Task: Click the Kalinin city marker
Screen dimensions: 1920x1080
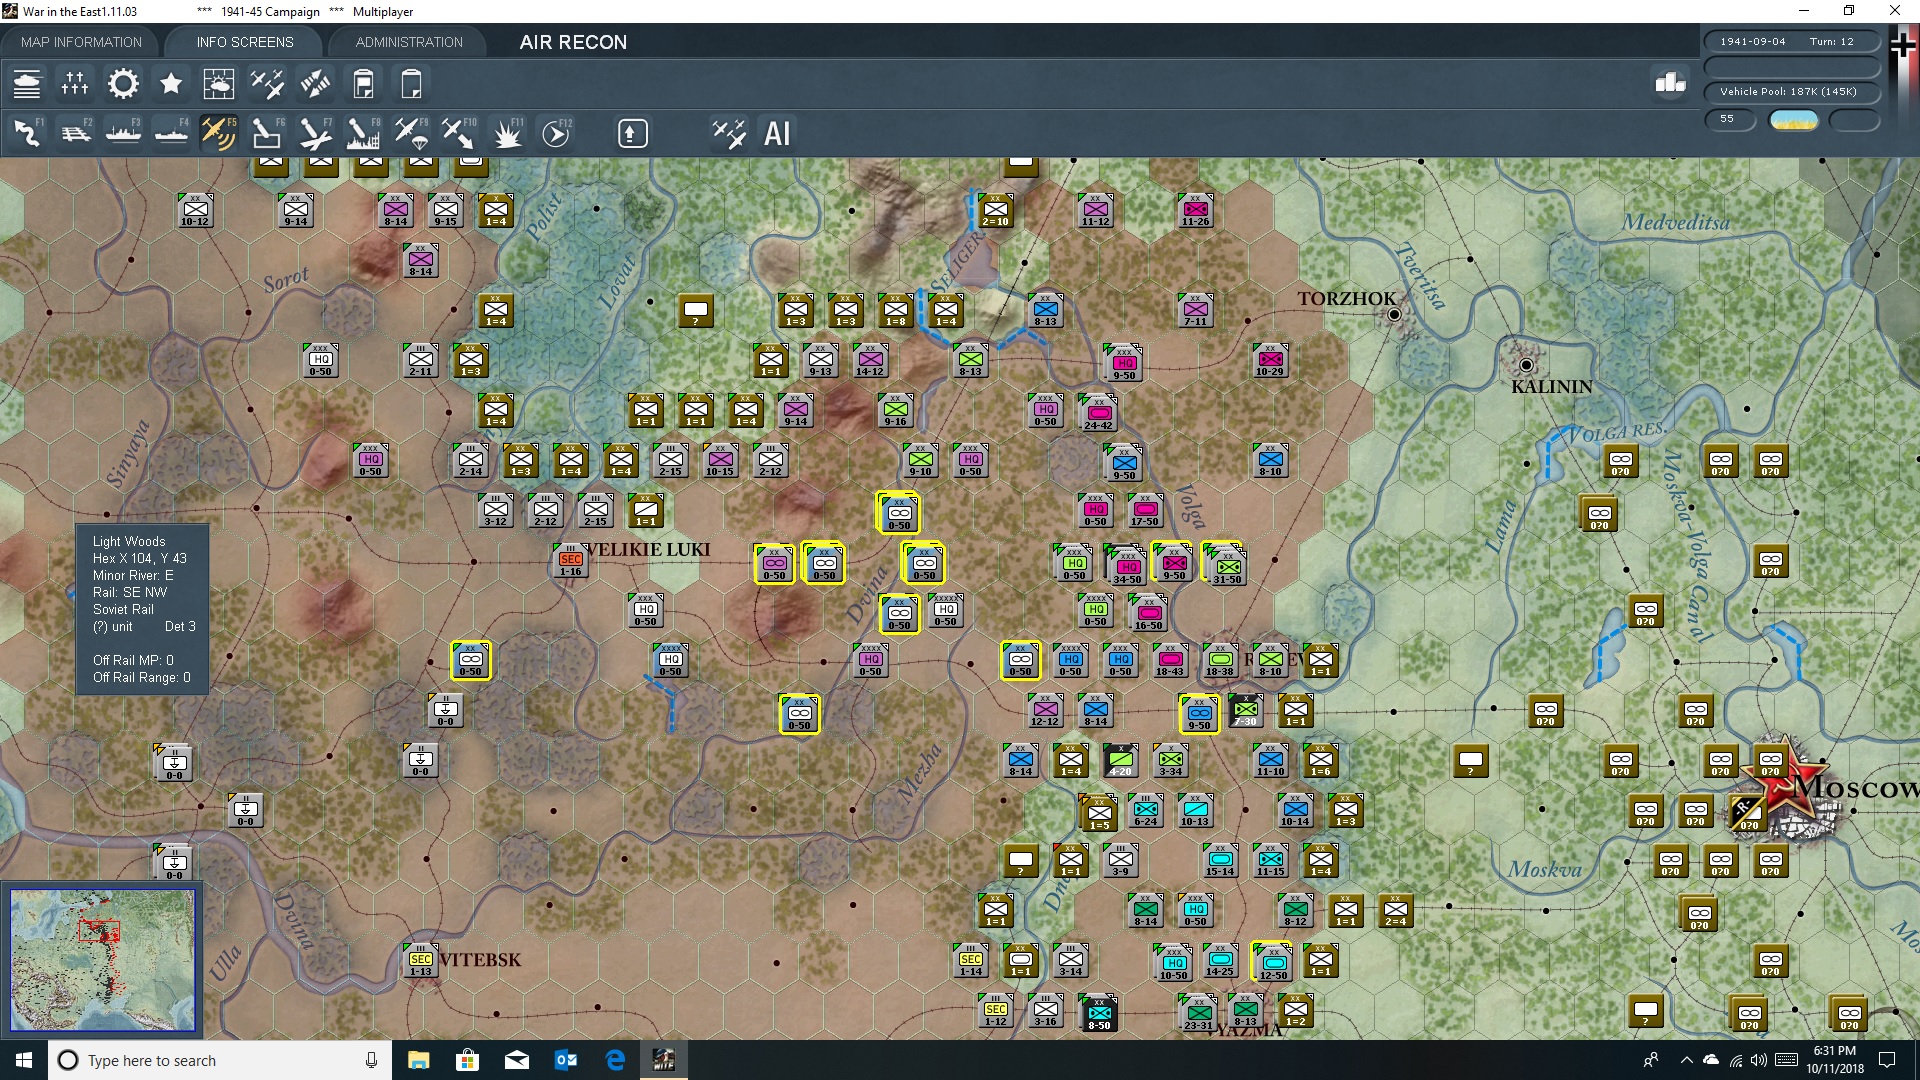Action: pos(1526,365)
